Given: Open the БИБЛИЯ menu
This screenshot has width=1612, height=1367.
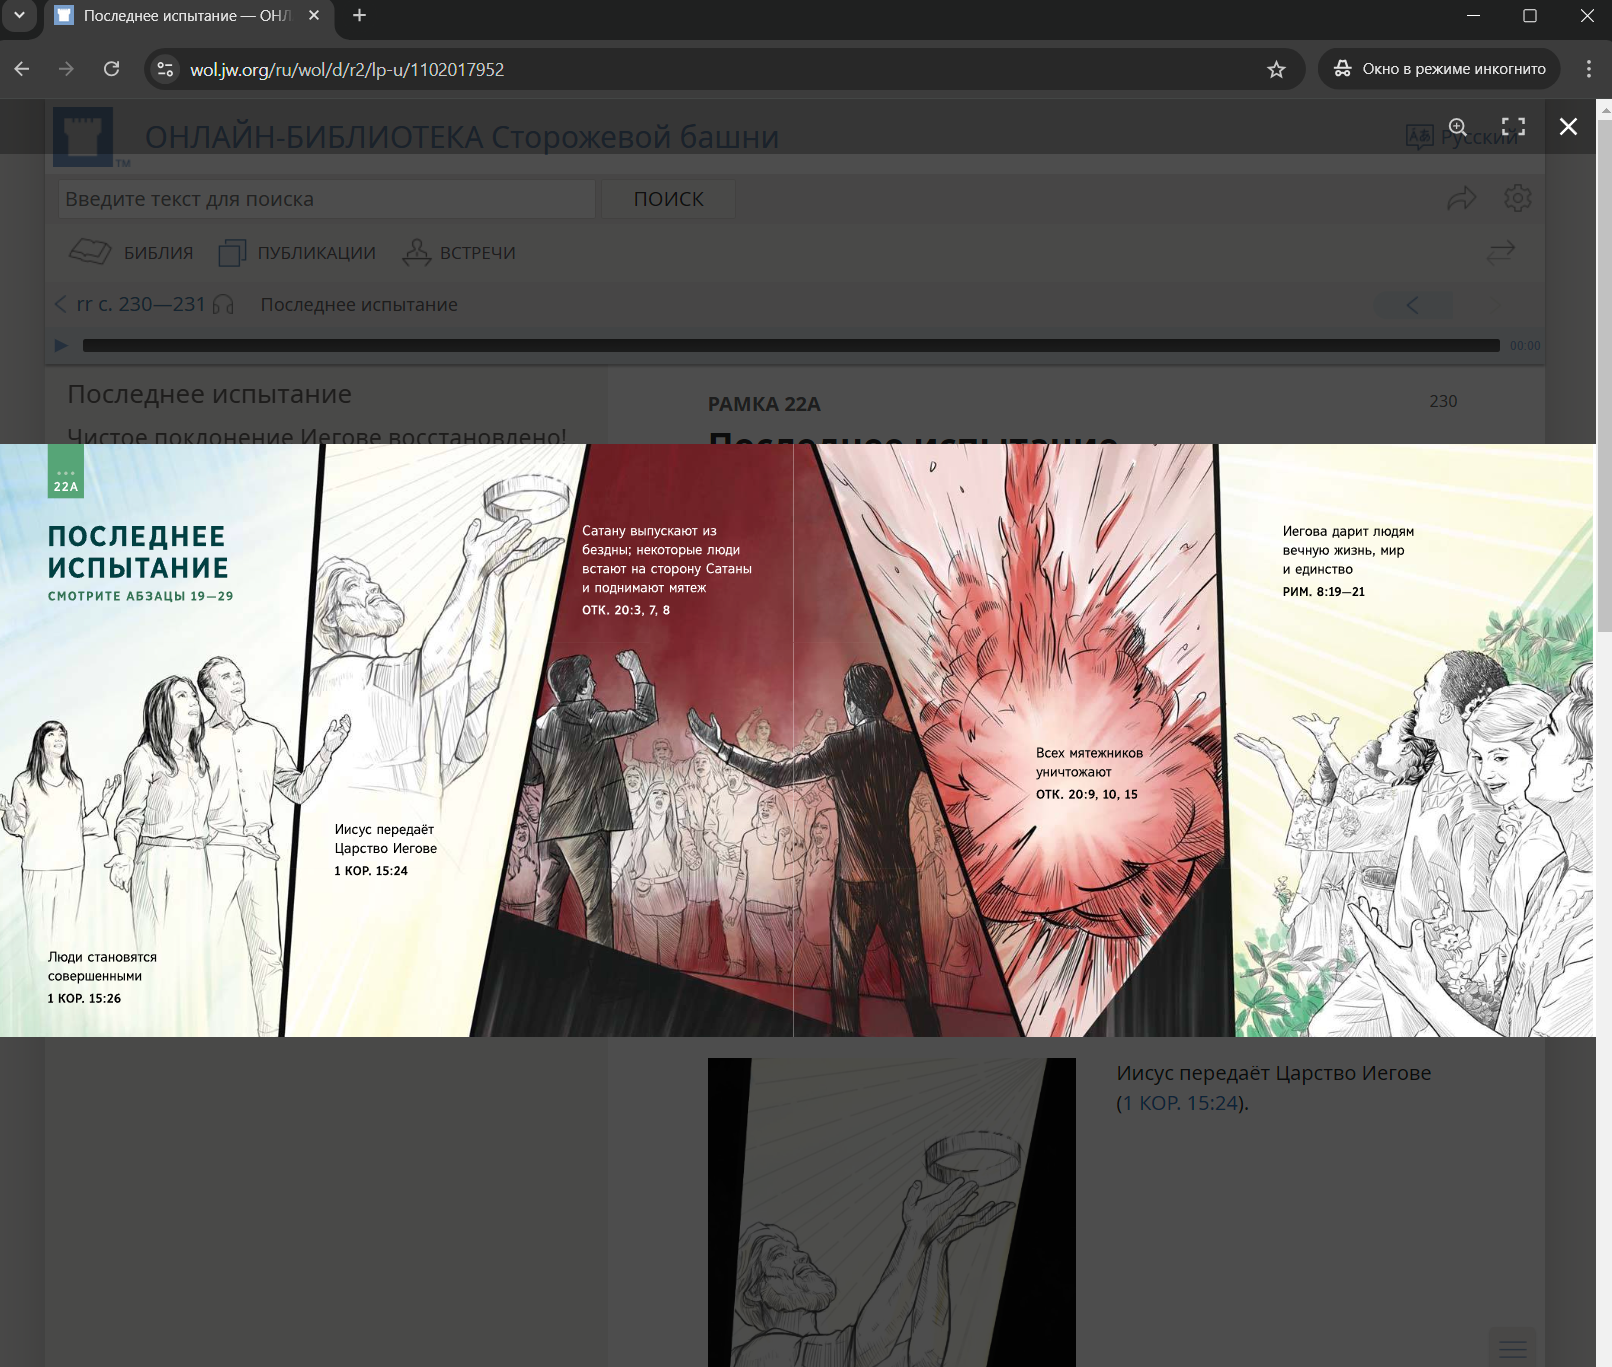Looking at the screenshot, I should [x=131, y=253].
